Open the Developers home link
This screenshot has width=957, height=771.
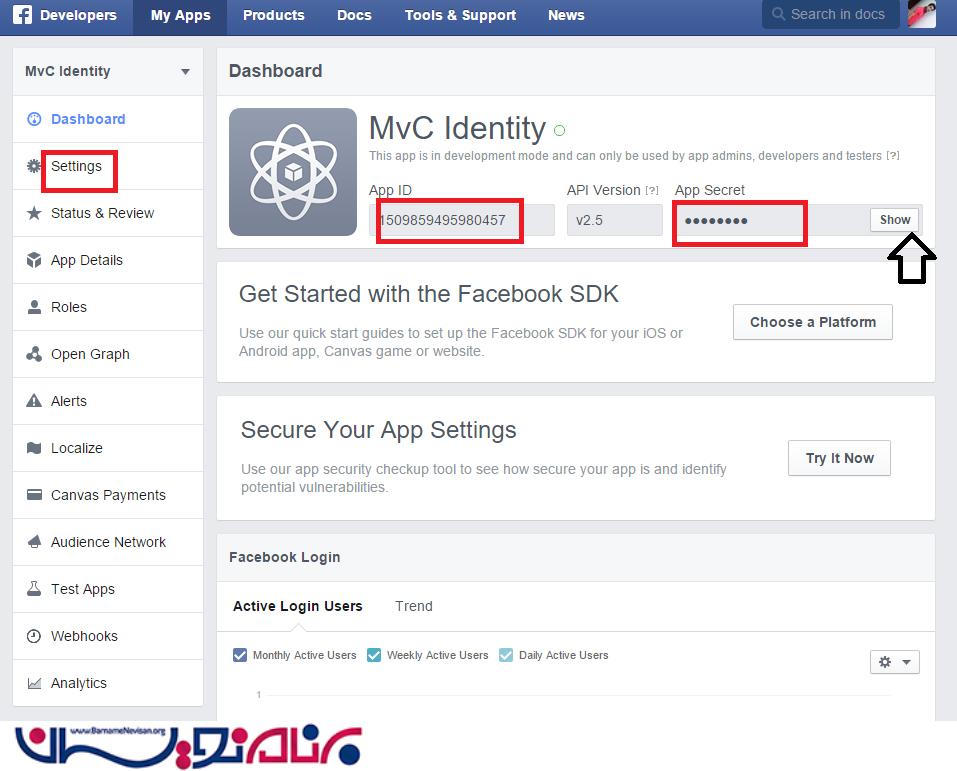(78, 15)
